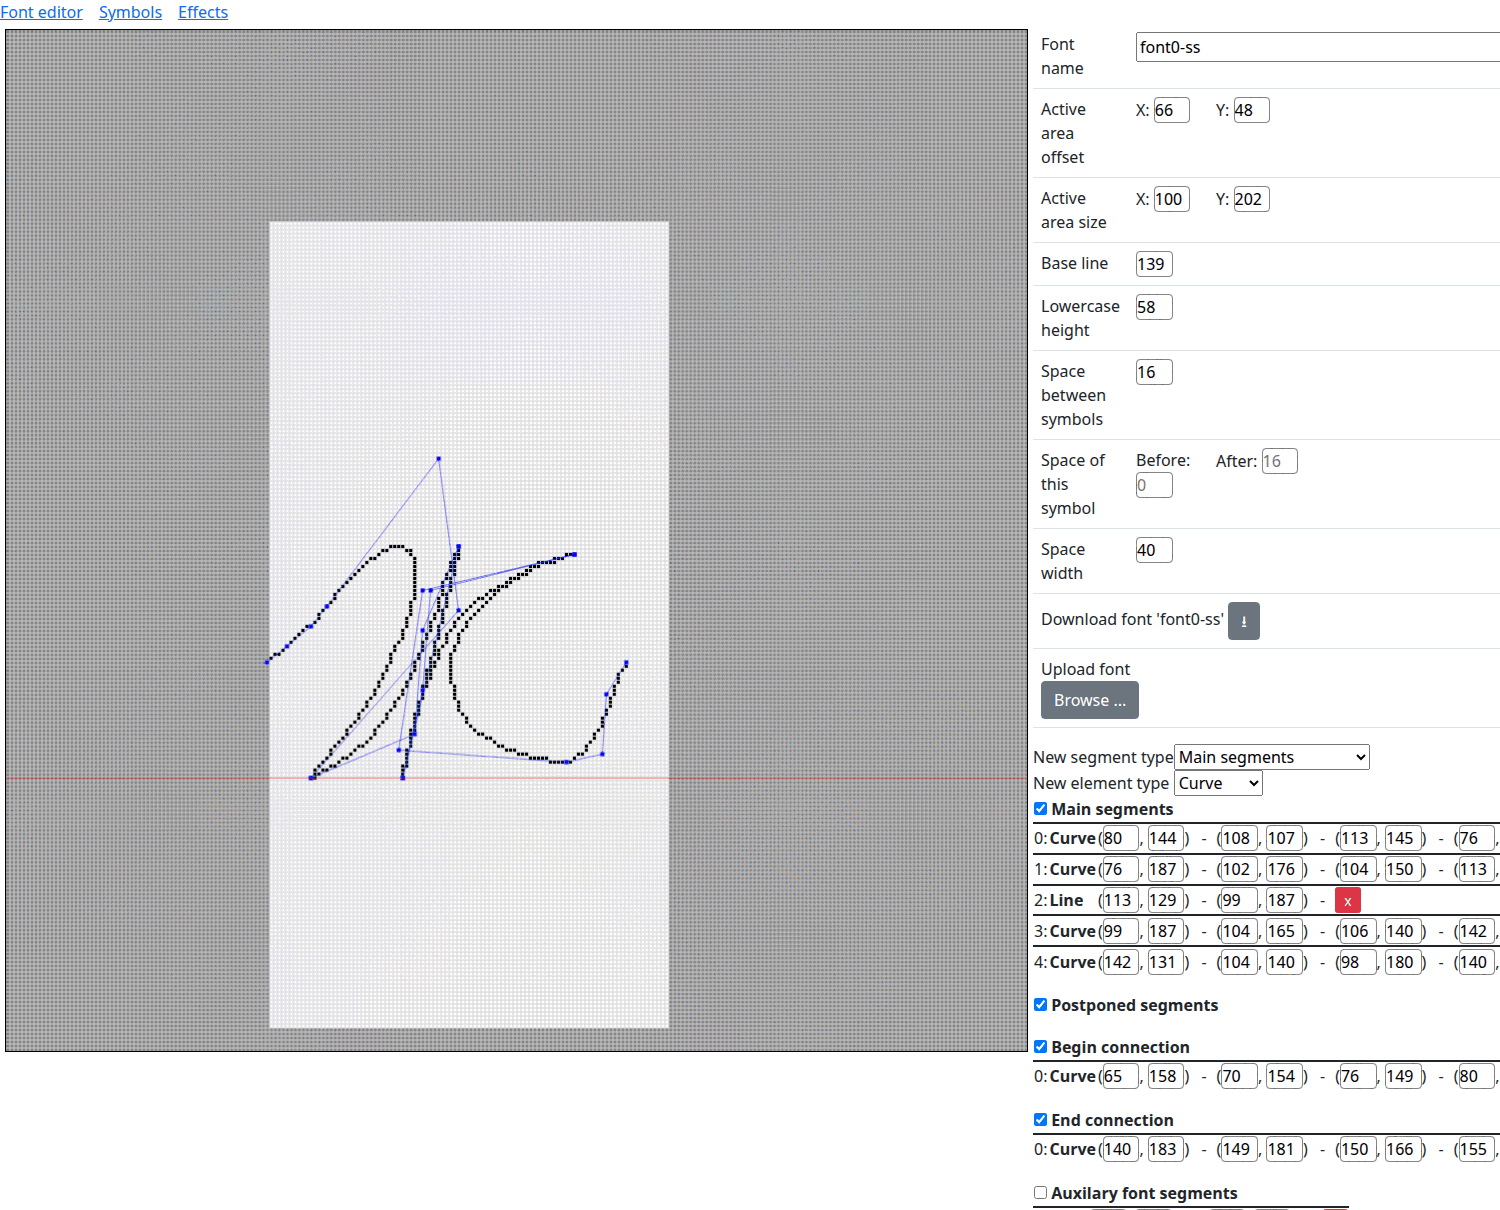Click the topmost blue control point on canvas

(x=438, y=459)
